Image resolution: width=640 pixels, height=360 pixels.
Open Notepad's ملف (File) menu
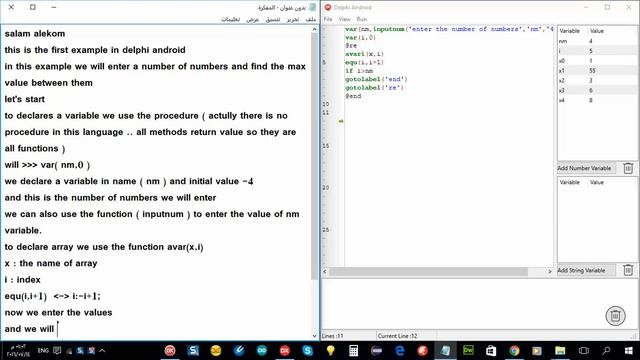coord(311,19)
